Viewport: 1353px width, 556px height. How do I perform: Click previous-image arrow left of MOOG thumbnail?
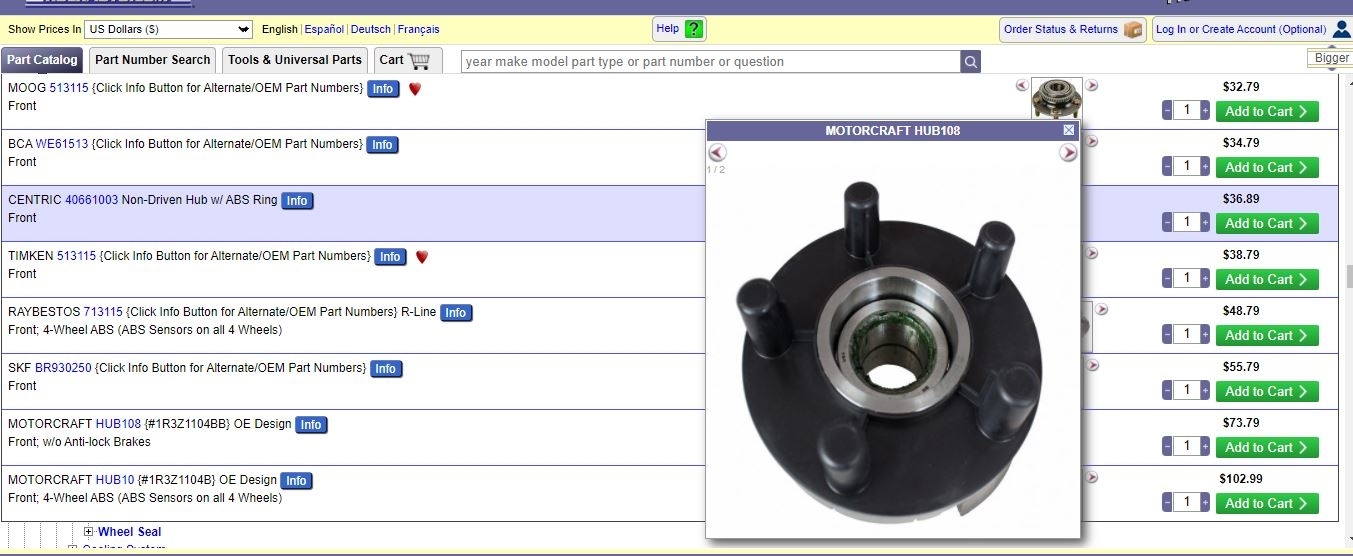[x=1021, y=86]
